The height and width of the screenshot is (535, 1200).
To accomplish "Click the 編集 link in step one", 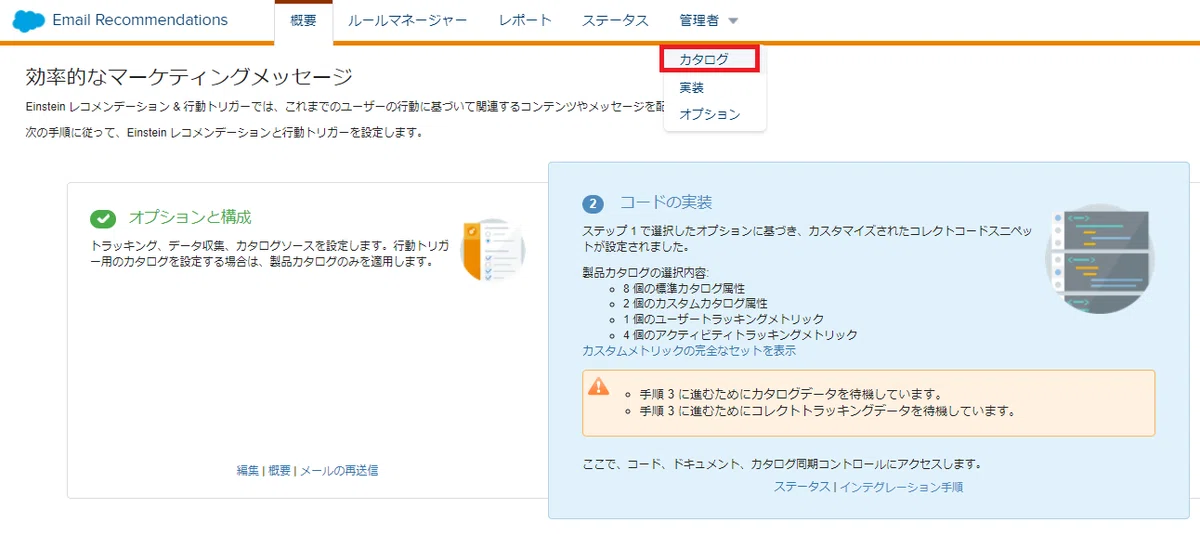I will point(248,470).
